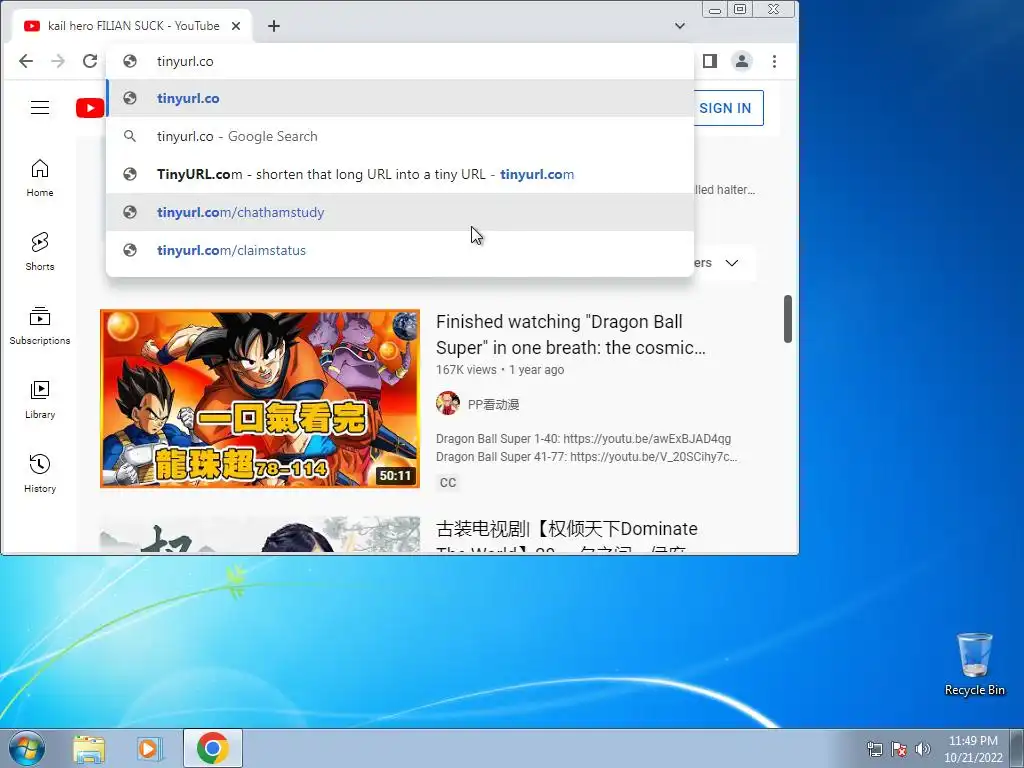Open Subscriptions in the sidebar

[40, 325]
